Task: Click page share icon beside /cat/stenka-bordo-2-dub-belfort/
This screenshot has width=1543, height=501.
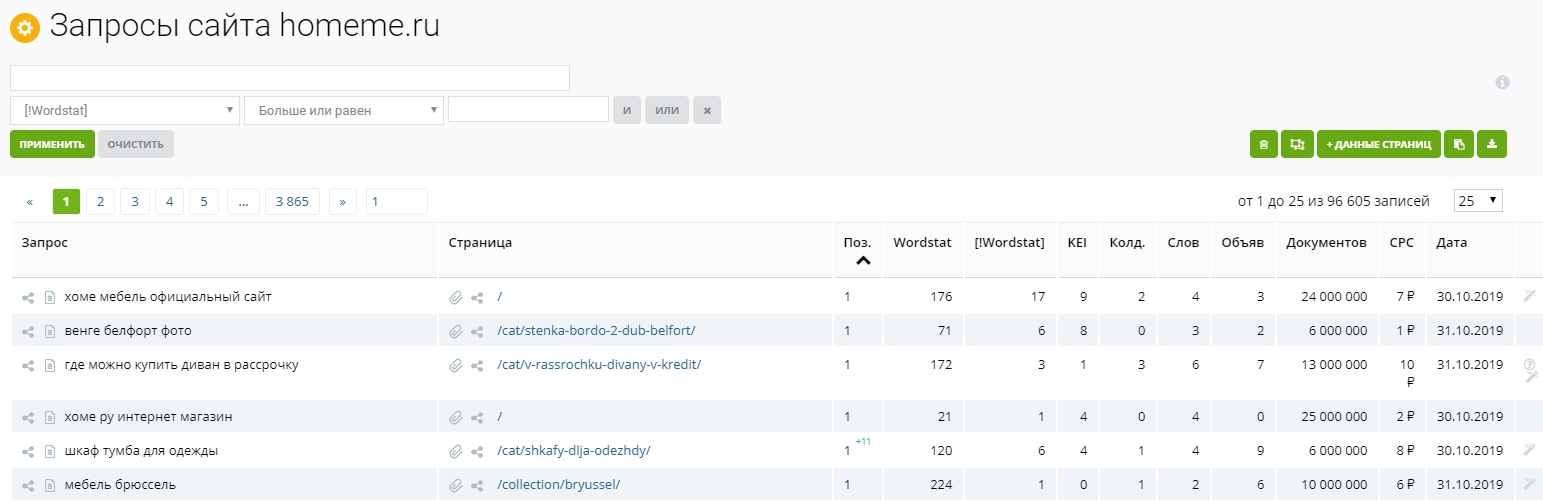Action: (478, 331)
